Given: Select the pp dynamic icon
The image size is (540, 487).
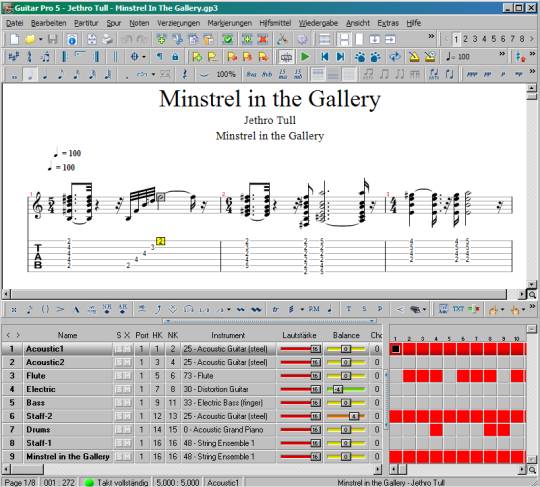Looking at the screenshot, I should 487,74.
